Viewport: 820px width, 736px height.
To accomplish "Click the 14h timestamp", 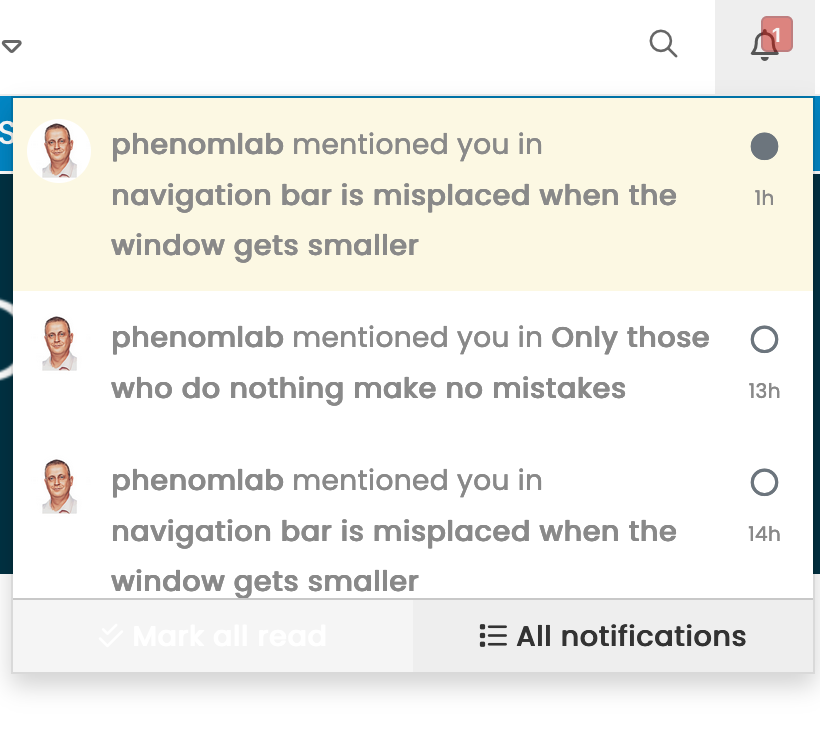I will pyautogui.click(x=764, y=534).
